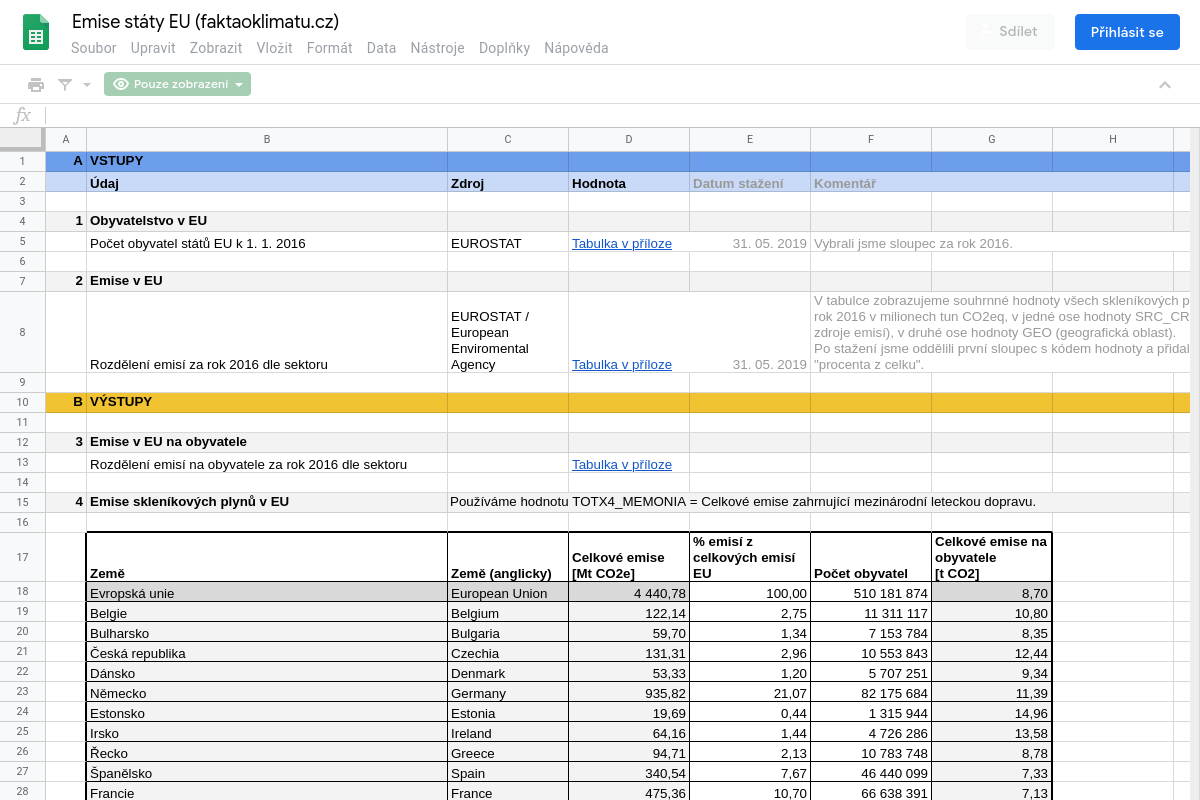Click 'Emise skleníkových plynů v EU' cell
This screenshot has height=800, width=1200.
tap(267, 502)
